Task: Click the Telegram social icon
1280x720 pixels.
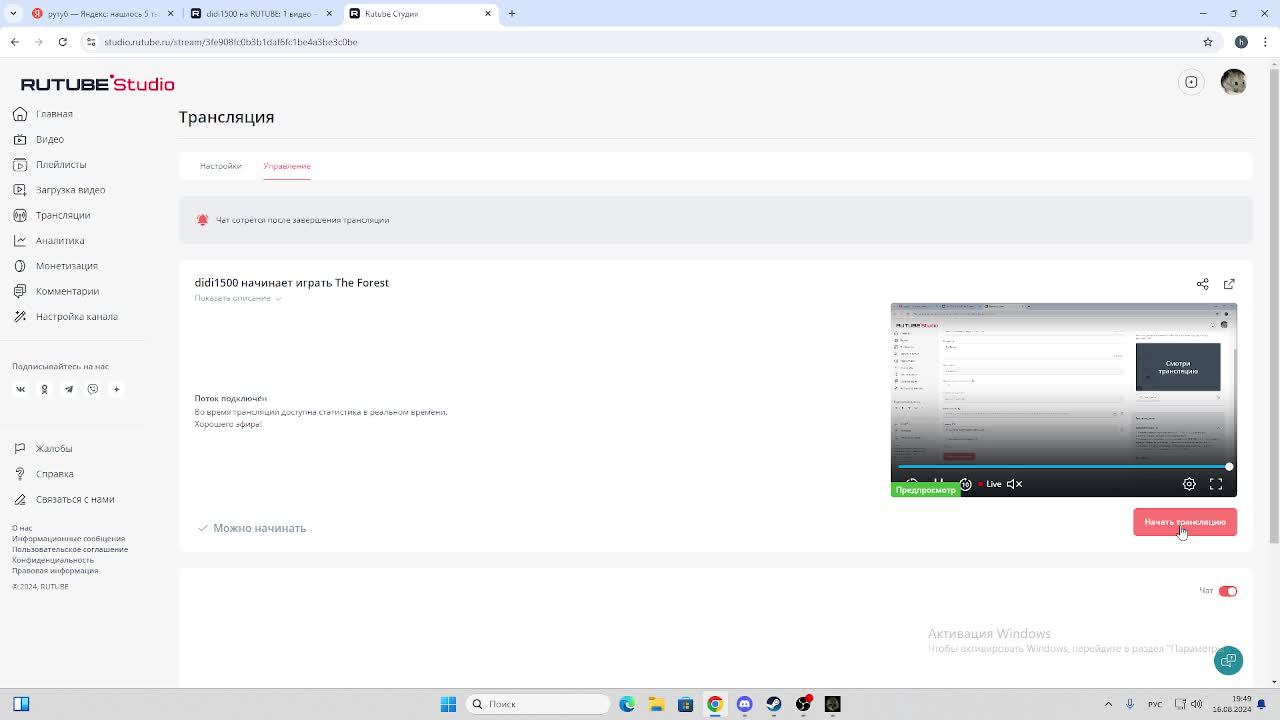Action: click(x=68, y=389)
